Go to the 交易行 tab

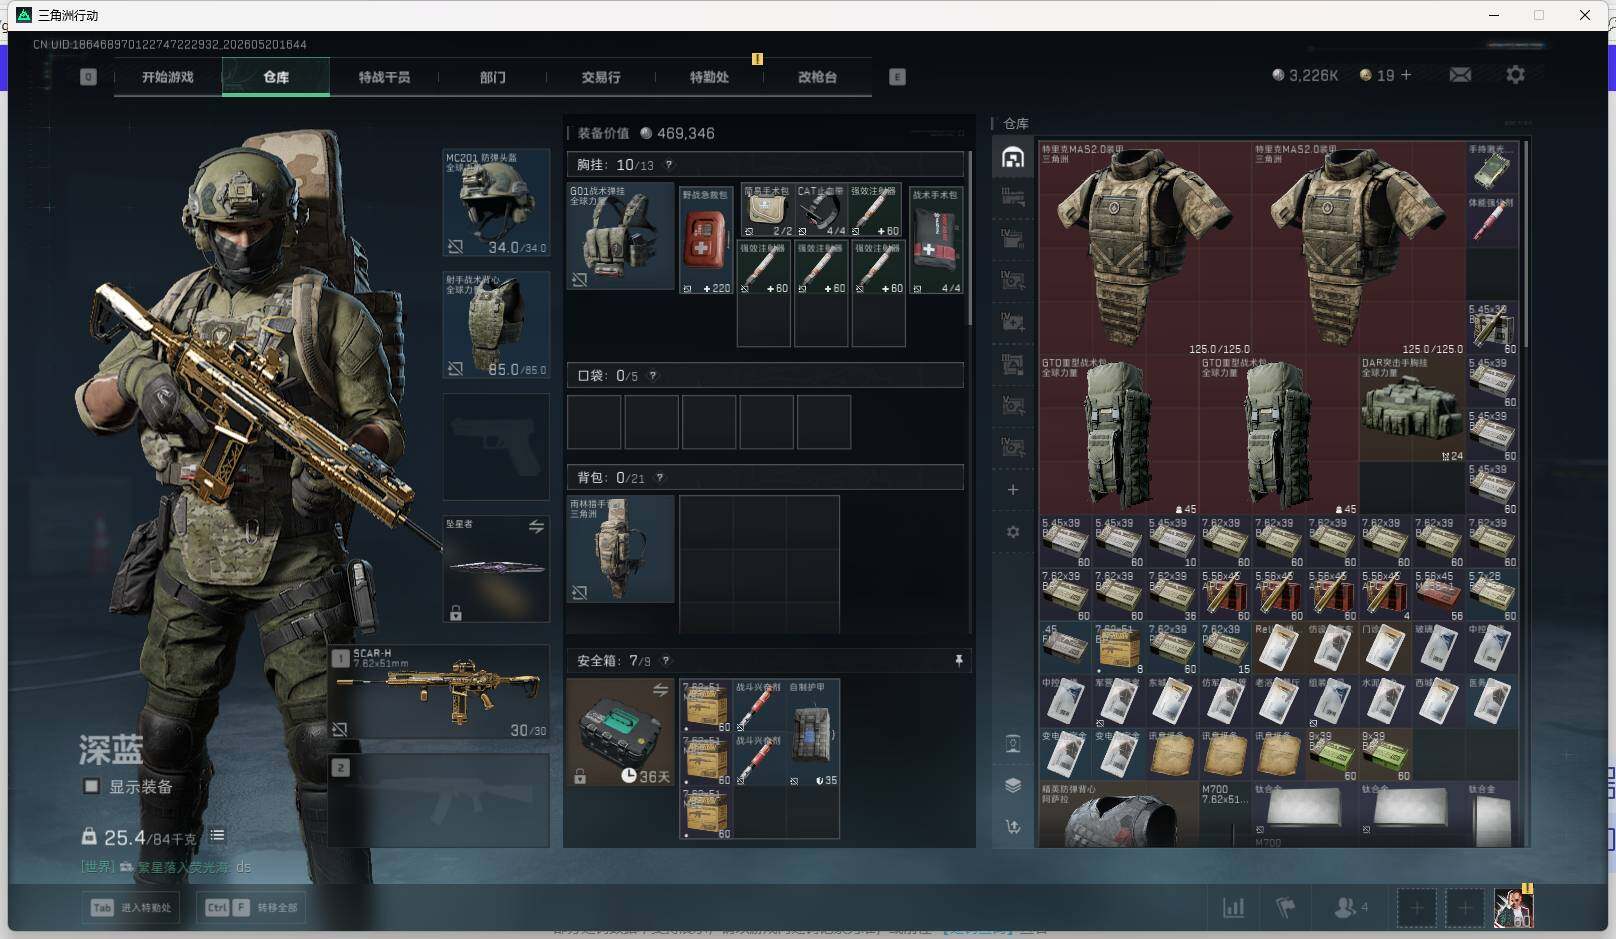tap(601, 77)
